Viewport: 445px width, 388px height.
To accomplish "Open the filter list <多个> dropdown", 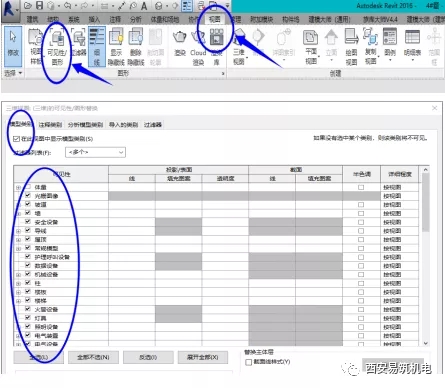I will 95,152.
